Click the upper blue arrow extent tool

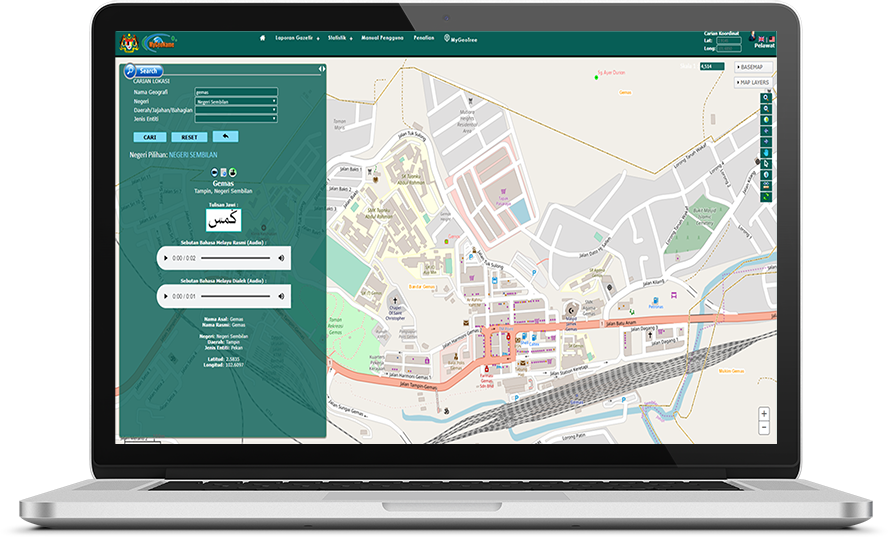(766, 131)
